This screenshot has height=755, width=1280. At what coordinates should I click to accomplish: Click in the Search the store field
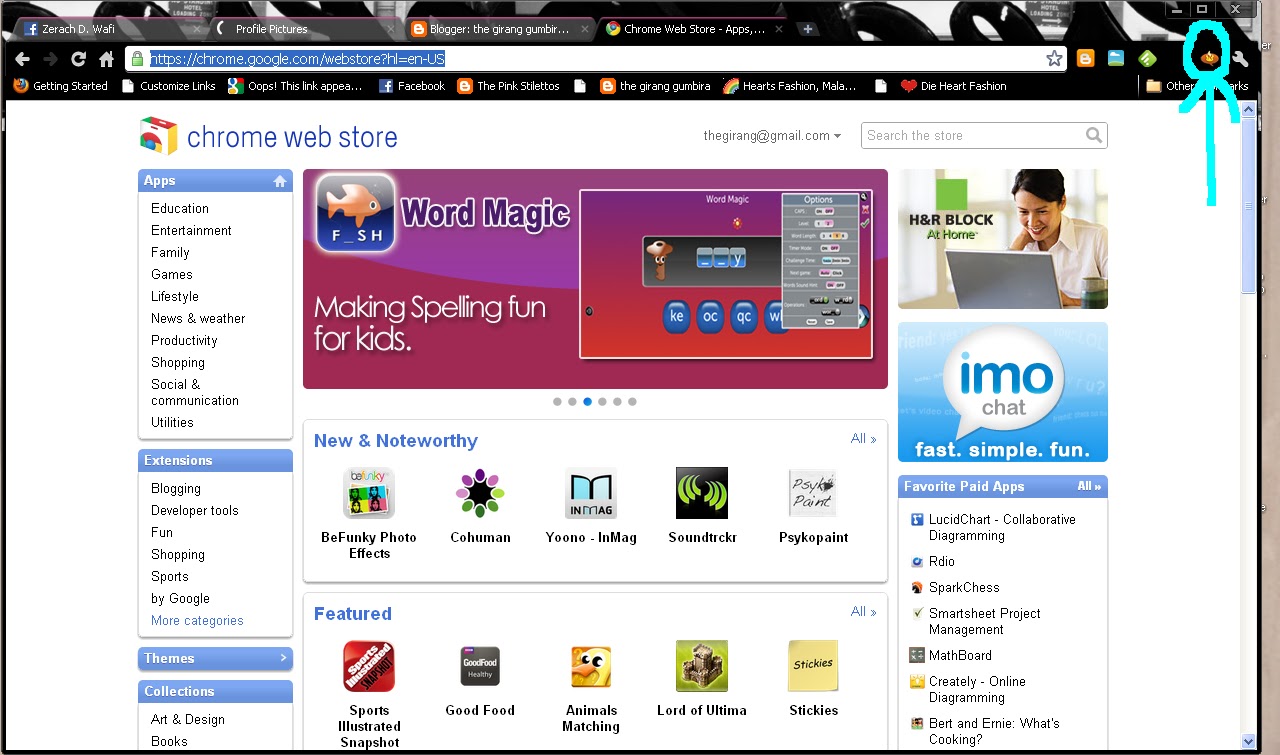tap(974, 135)
